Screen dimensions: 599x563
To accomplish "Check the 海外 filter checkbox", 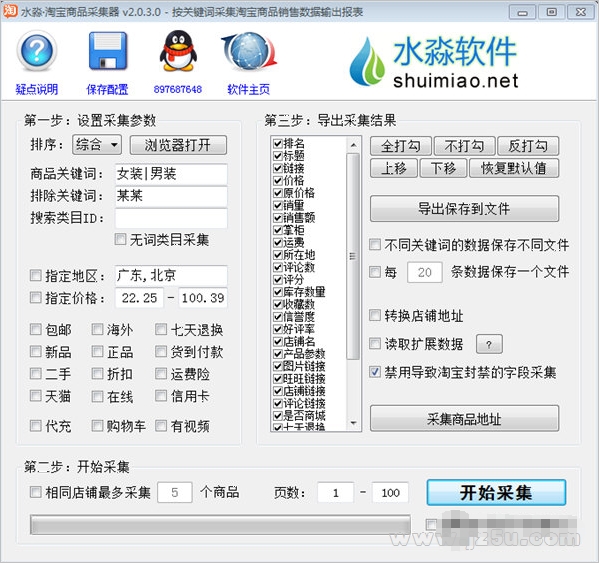I will (97, 329).
